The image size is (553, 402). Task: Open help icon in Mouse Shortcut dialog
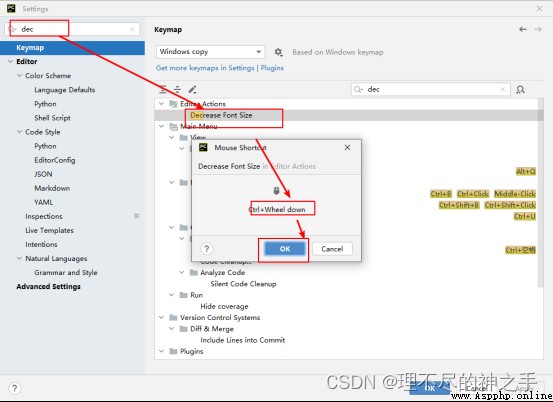[207, 249]
